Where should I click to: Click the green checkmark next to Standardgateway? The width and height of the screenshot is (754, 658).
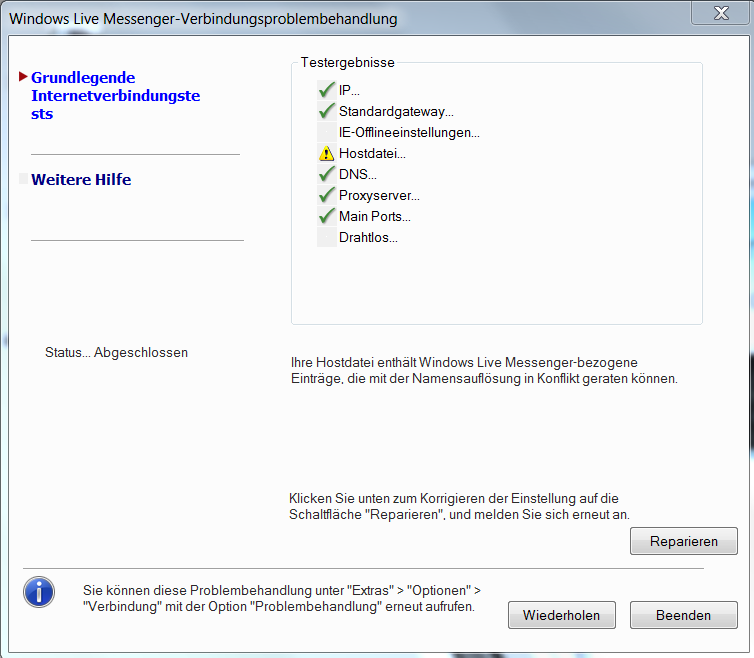coord(327,111)
